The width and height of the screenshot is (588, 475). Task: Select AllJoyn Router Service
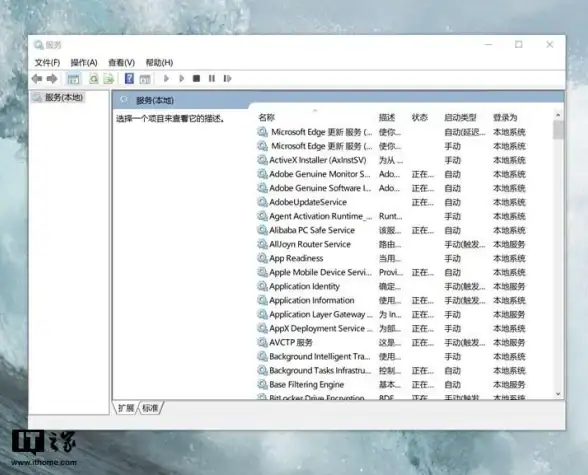391,244
